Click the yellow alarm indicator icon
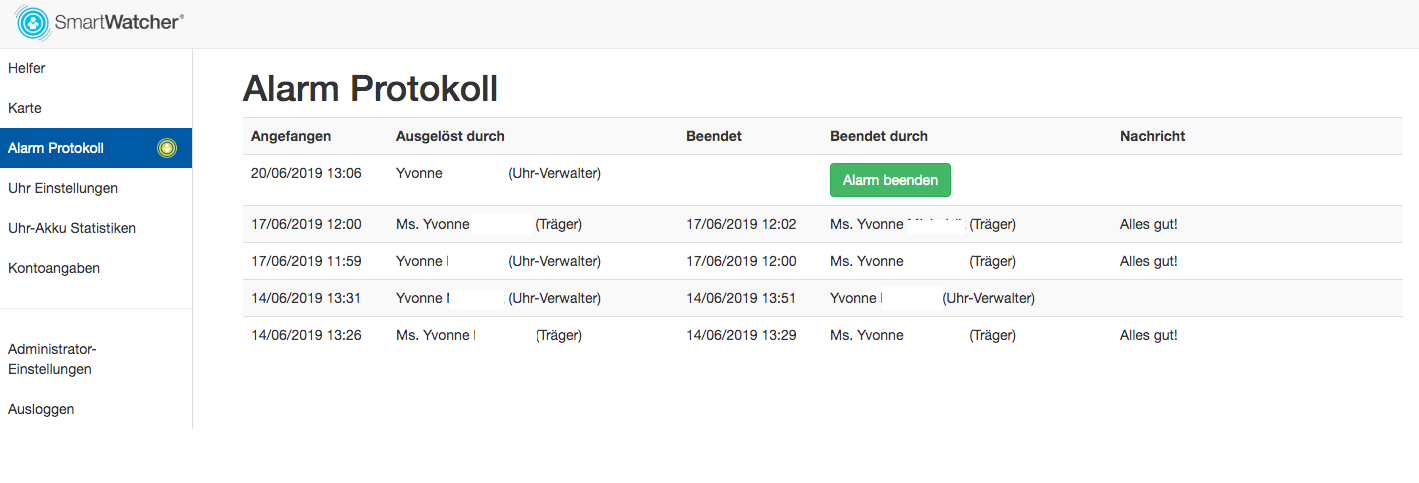 click(167, 148)
